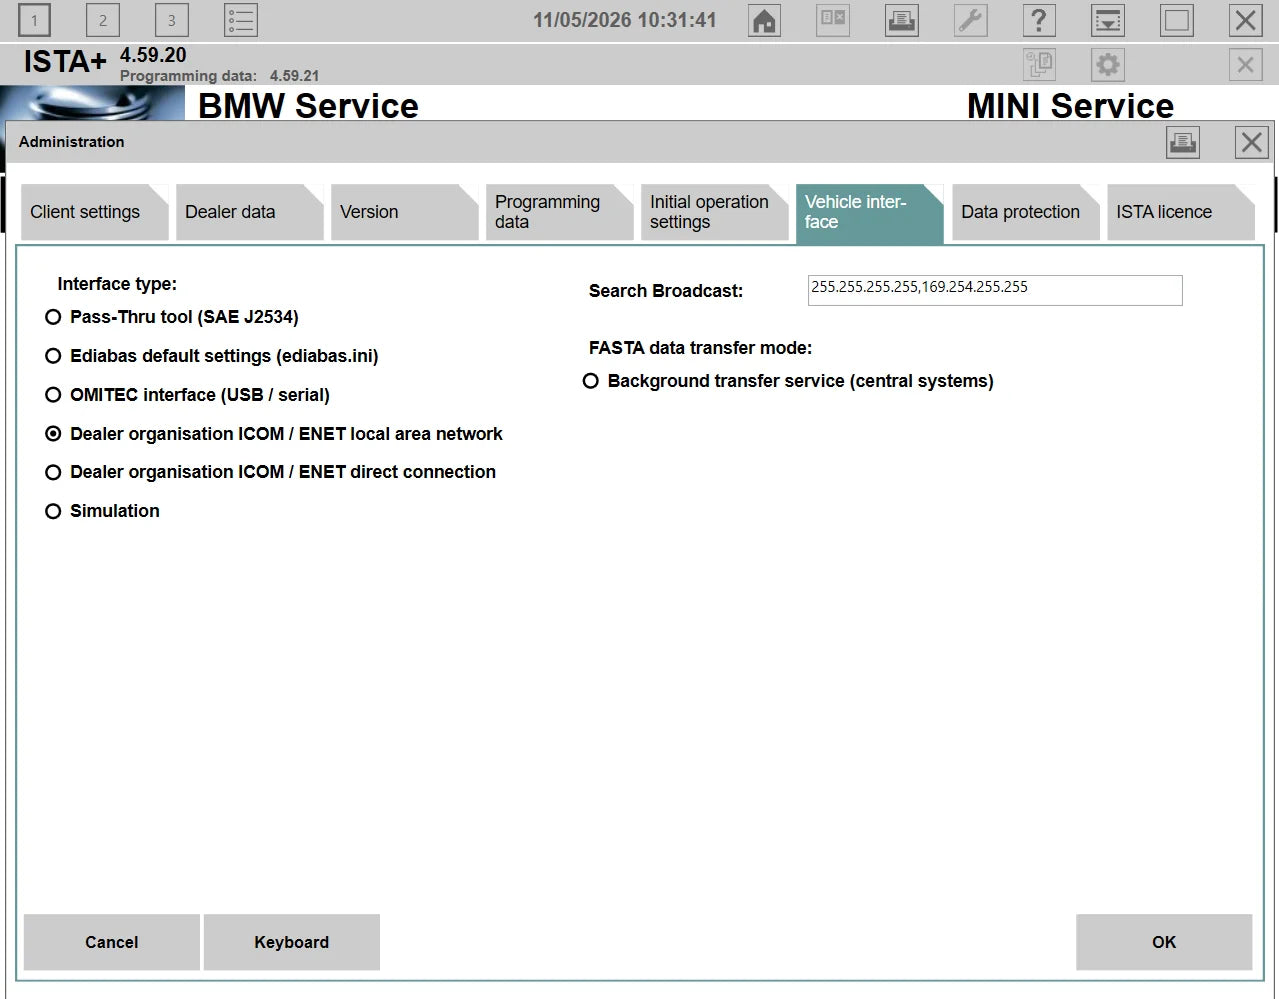Click the Search Broadcast label

pos(666,291)
